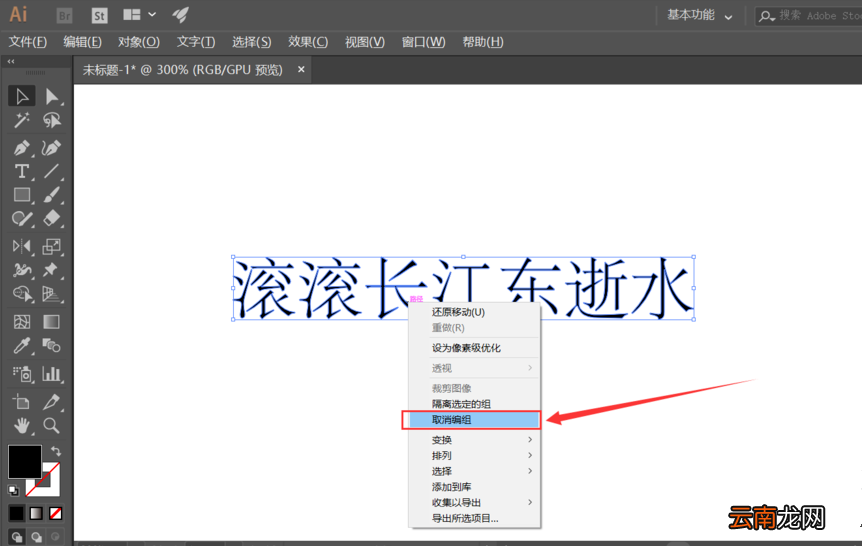Open the 文件(F) menu
The width and height of the screenshot is (862, 546).
click(27, 42)
